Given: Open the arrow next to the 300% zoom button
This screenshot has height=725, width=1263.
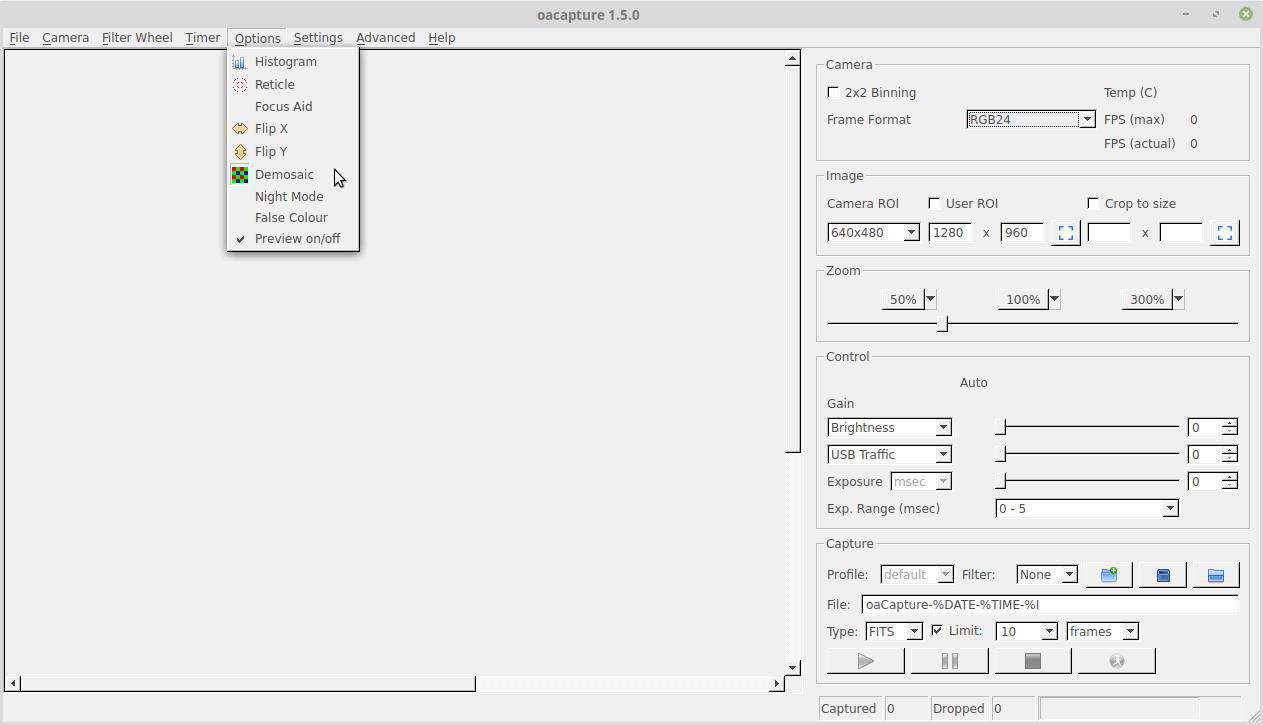Looking at the screenshot, I should tap(1178, 299).
